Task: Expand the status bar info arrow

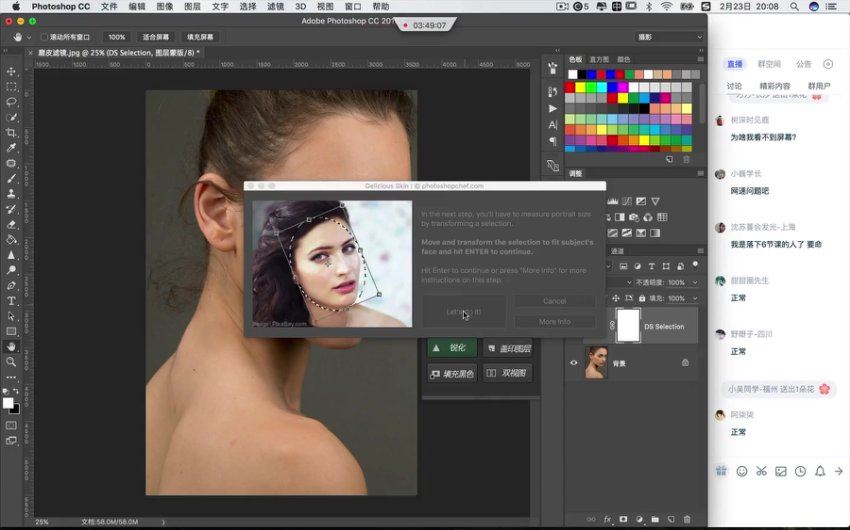Action: tap(163, 522)
